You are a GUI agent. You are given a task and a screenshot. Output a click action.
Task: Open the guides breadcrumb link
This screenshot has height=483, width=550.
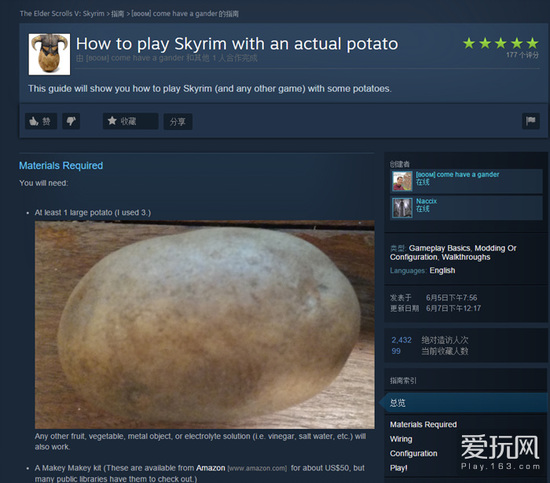tap(118, 14)
